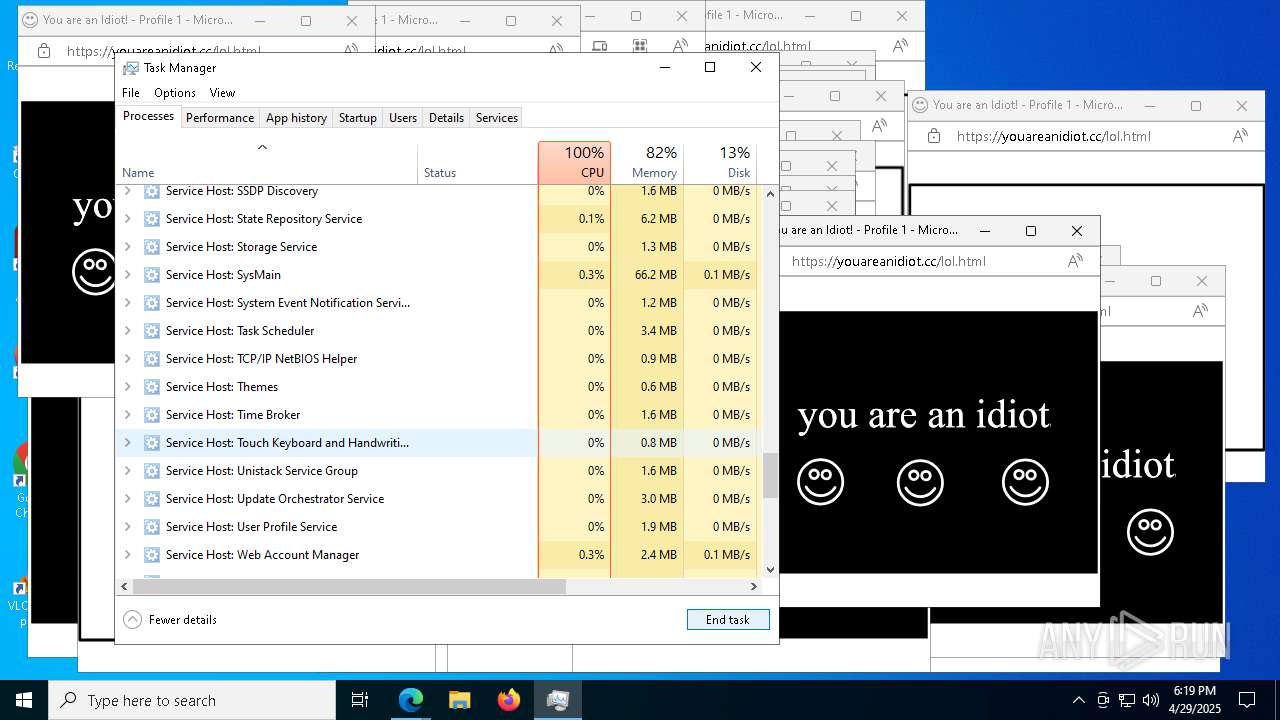Click gear icon of Themes service
Screen dimensions: 1280x720
tap(152, 386)
